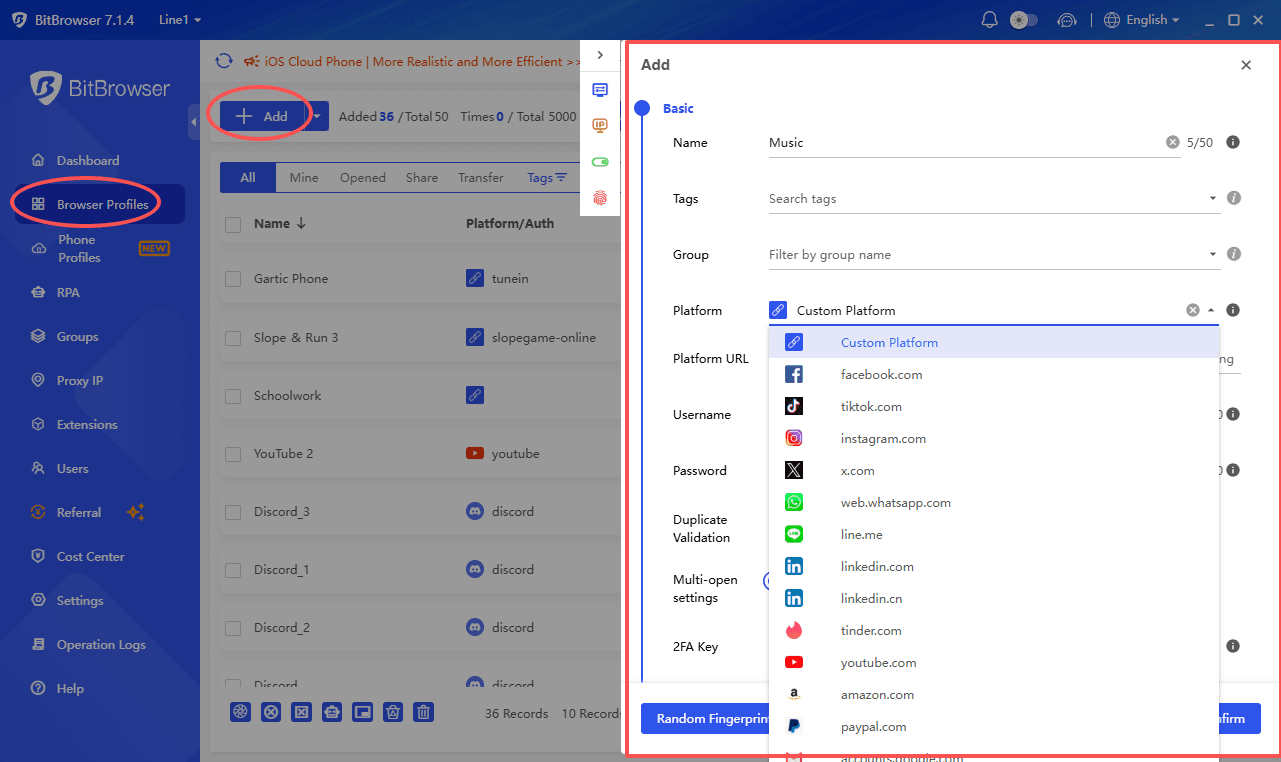Clear the Name field with its X icon
Viewport: 1281px width, 762px height.
1173,143
